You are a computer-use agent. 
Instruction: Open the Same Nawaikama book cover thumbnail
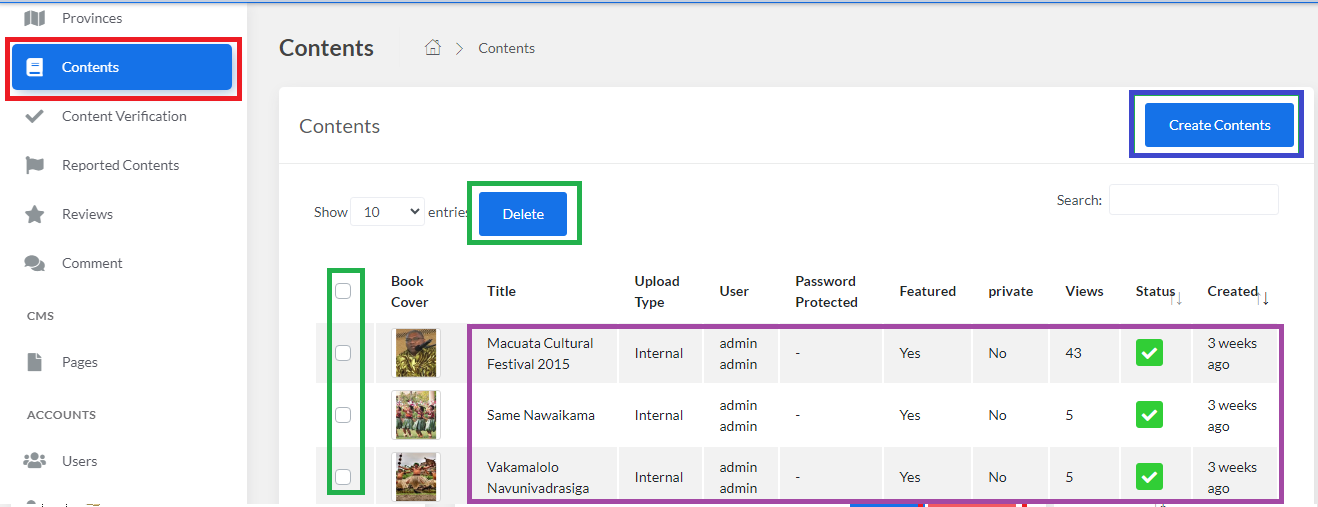point(415,415)
